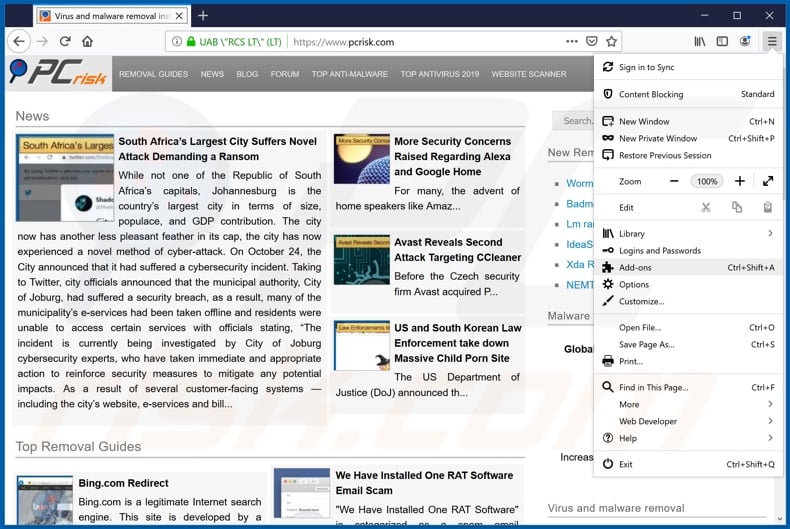Open a new tab with plus button
Image resolution: width=790 pixels, height=529 pixels.
click(203, 16)
